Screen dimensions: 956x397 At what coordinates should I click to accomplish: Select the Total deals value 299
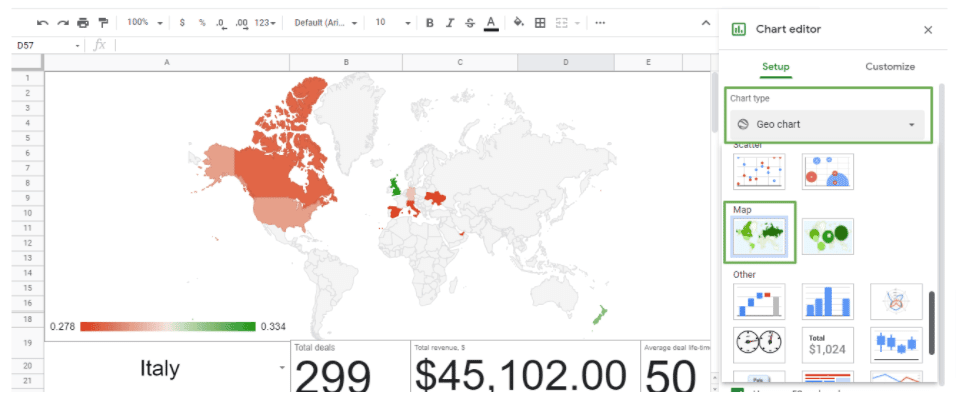point(333,375)
